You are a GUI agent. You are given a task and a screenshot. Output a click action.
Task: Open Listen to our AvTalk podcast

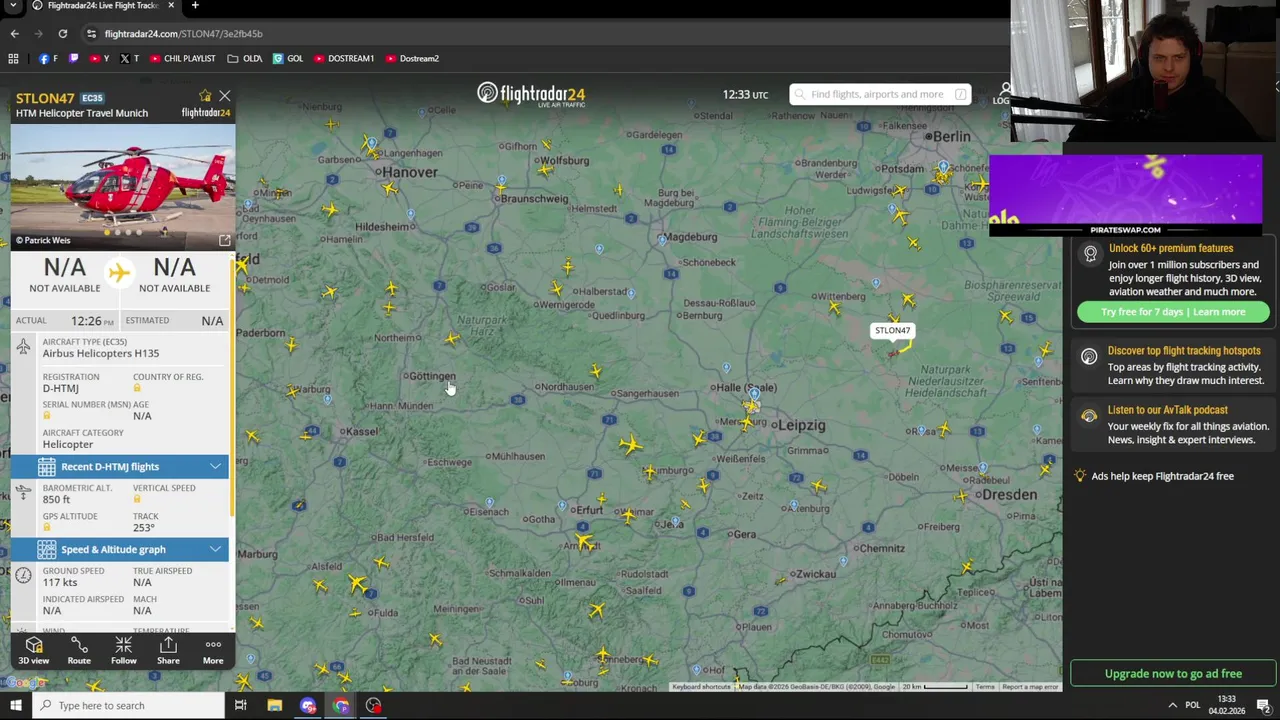coord(1167,410)
